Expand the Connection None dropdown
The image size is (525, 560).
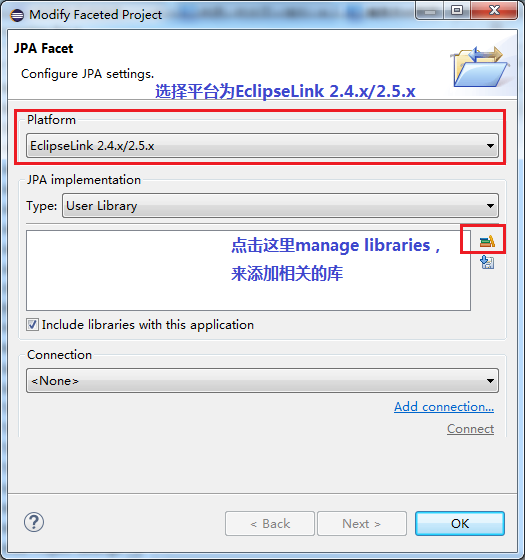coord(262,381)
